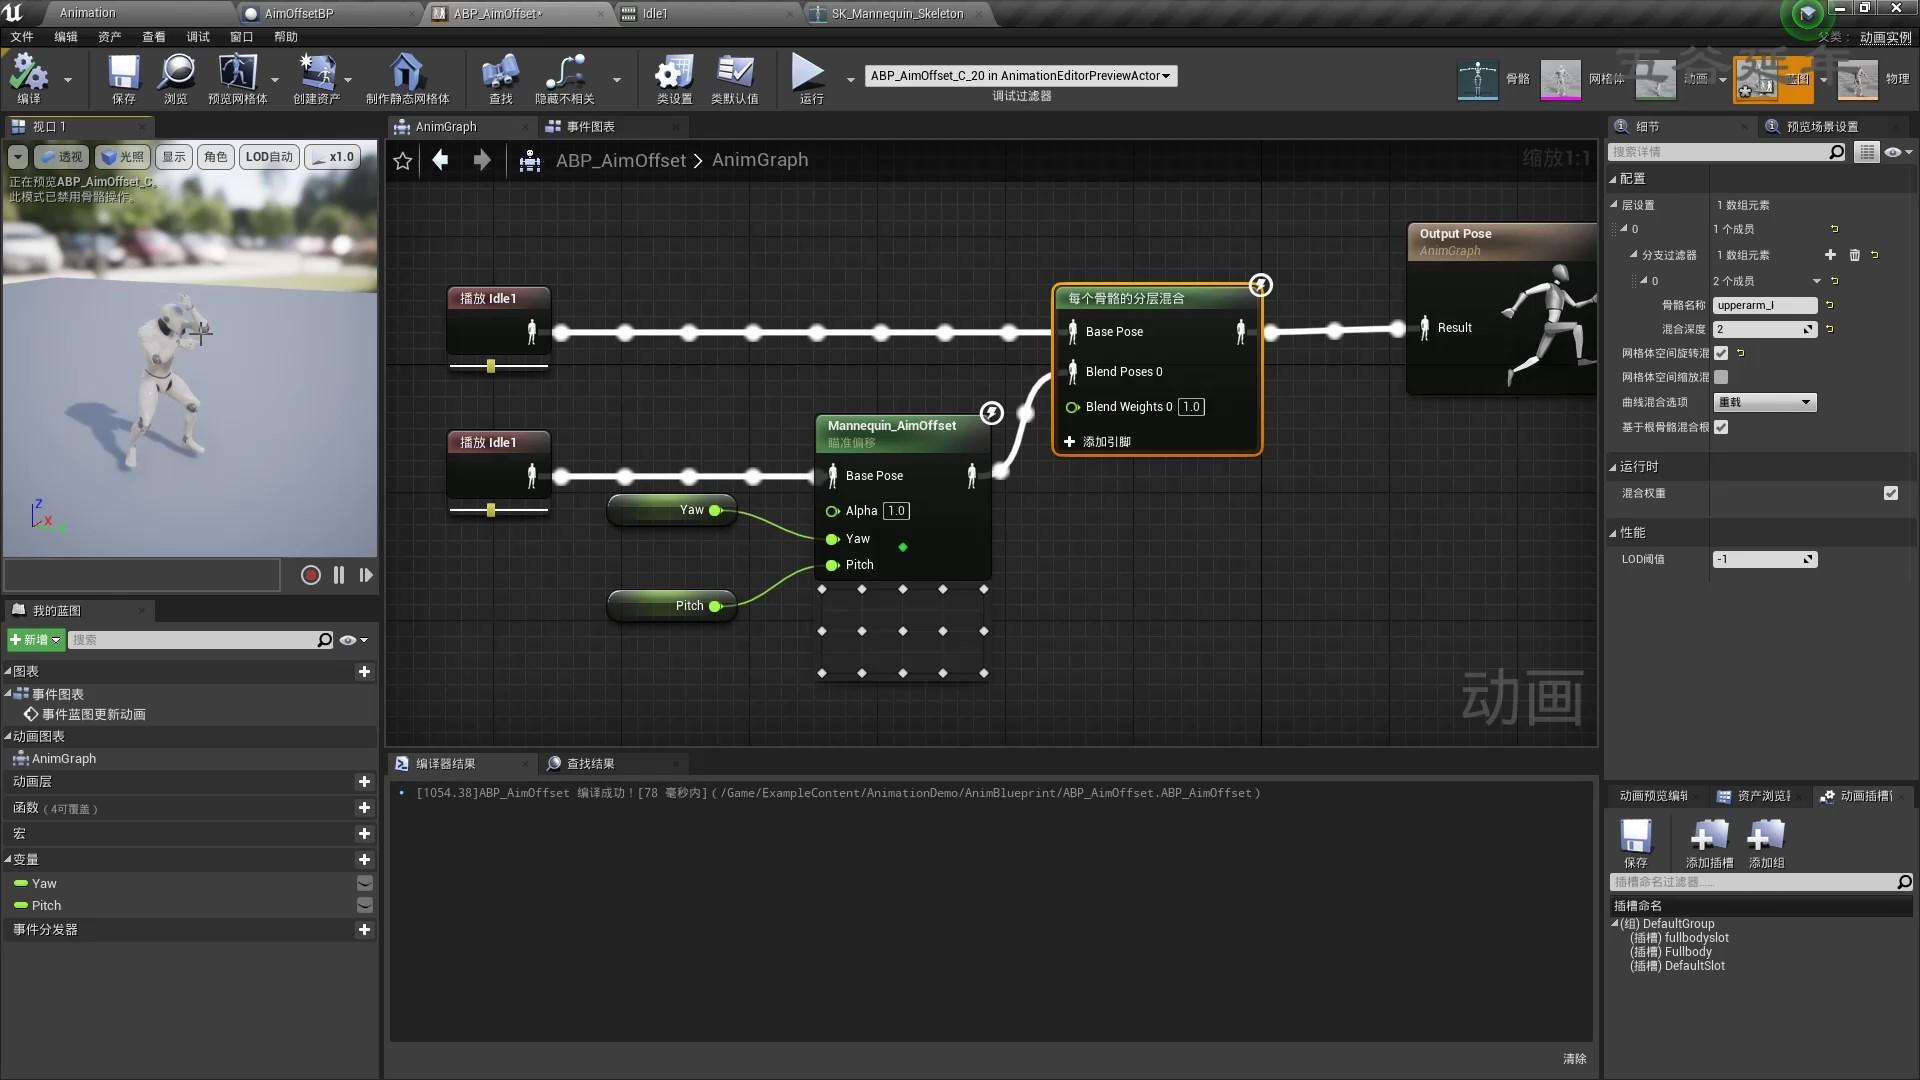
Task: Click the Class Settings icon
Action: 673,80
